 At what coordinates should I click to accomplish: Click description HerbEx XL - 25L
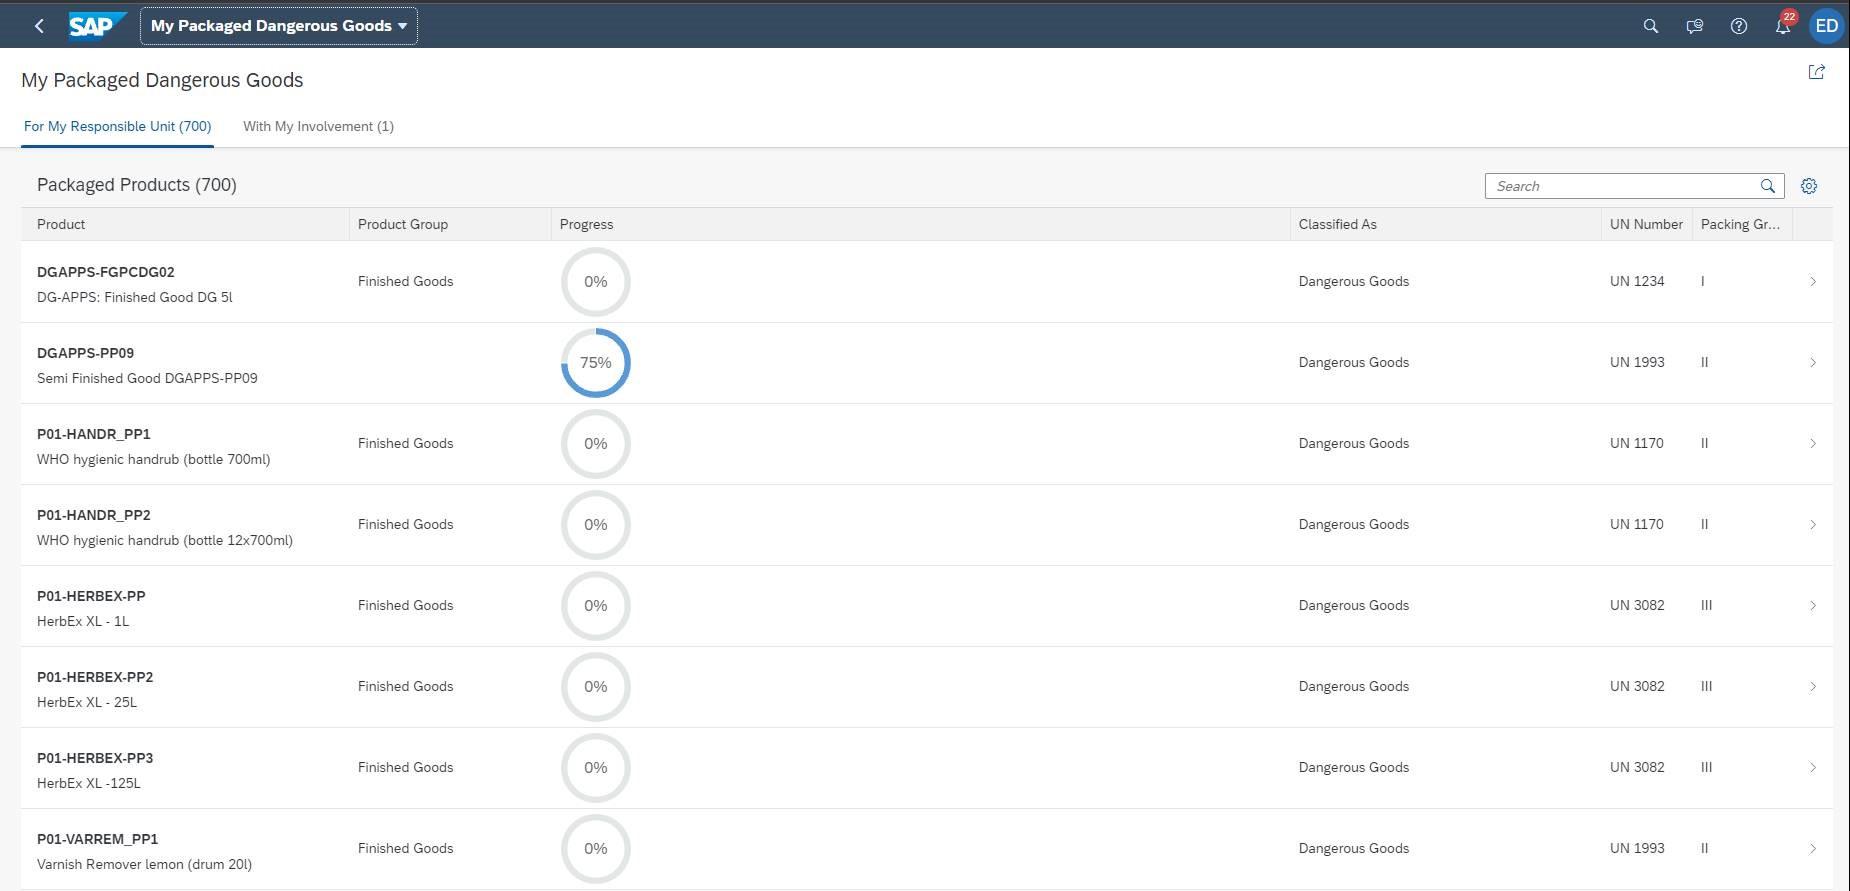pyautogui.click(x=87, y=702)
